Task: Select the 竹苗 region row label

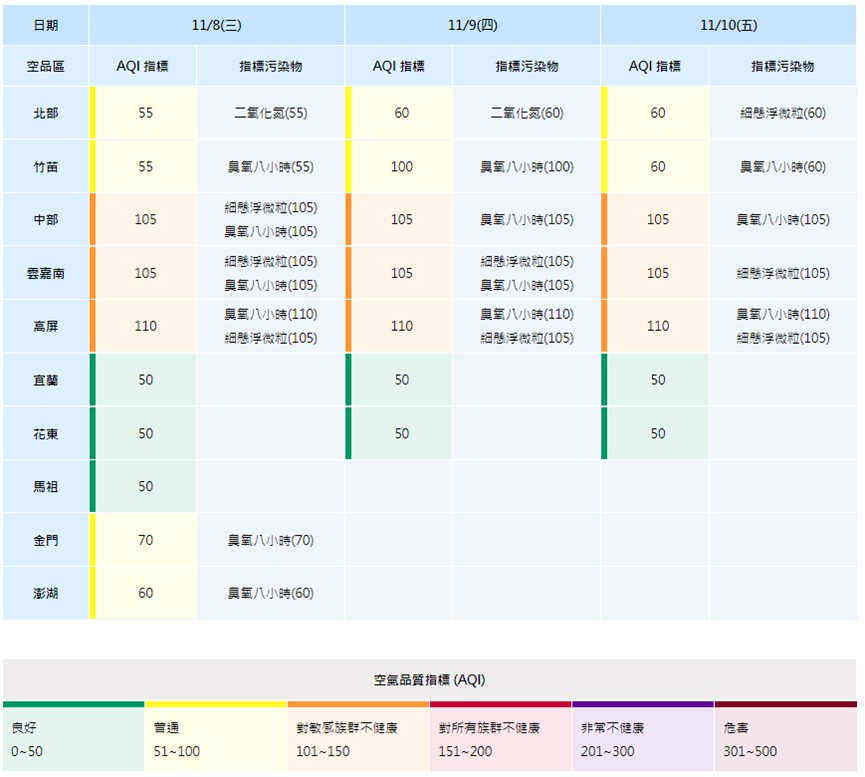Action: [x=46, y=166]
